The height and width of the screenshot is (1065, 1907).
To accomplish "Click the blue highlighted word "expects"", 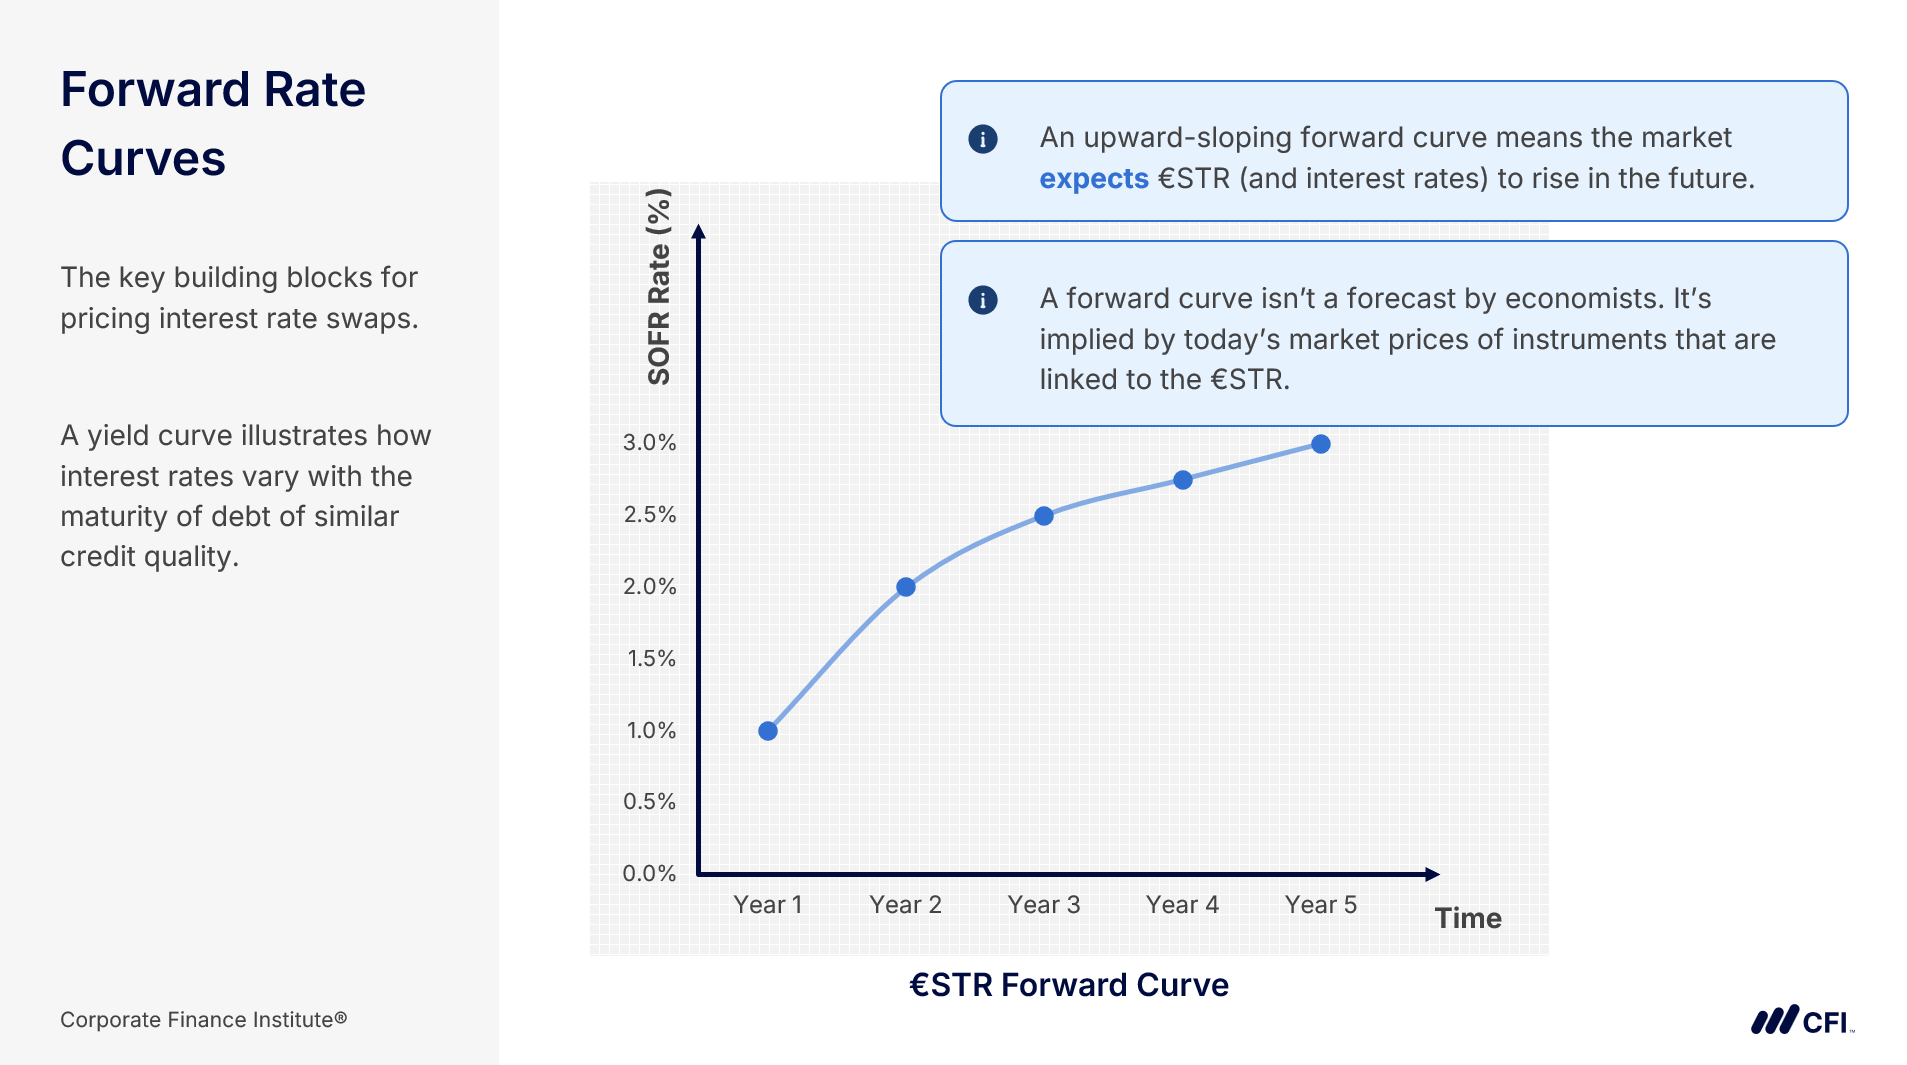I will pyautogui.click(x=1094, y=179).
